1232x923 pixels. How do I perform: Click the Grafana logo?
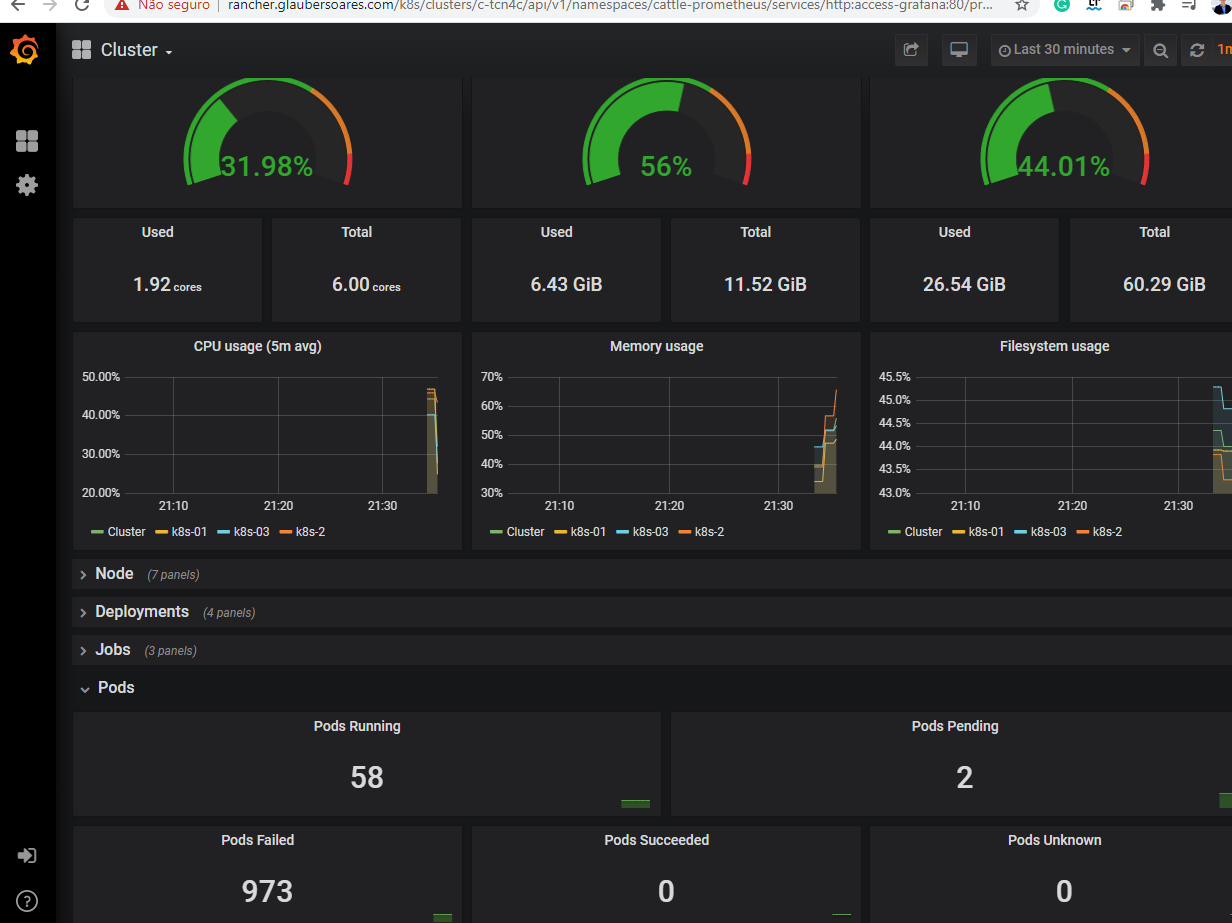tap(25, 49)
